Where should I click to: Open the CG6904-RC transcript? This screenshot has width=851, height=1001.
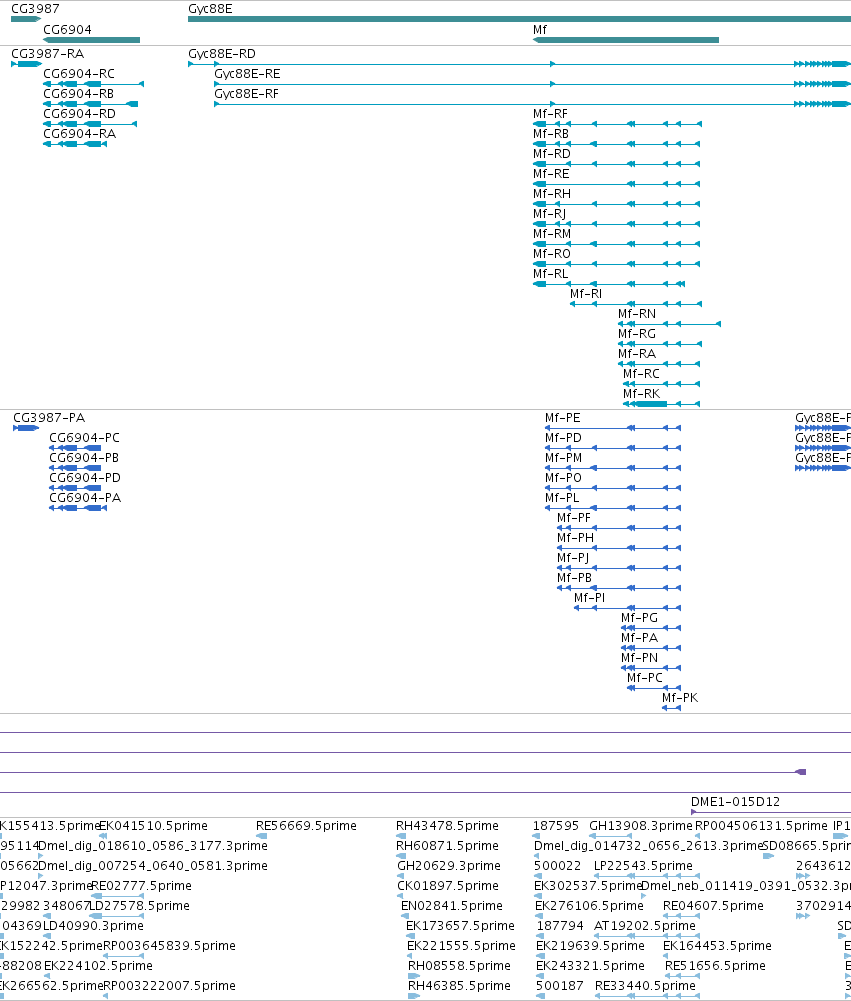point(93,84)
